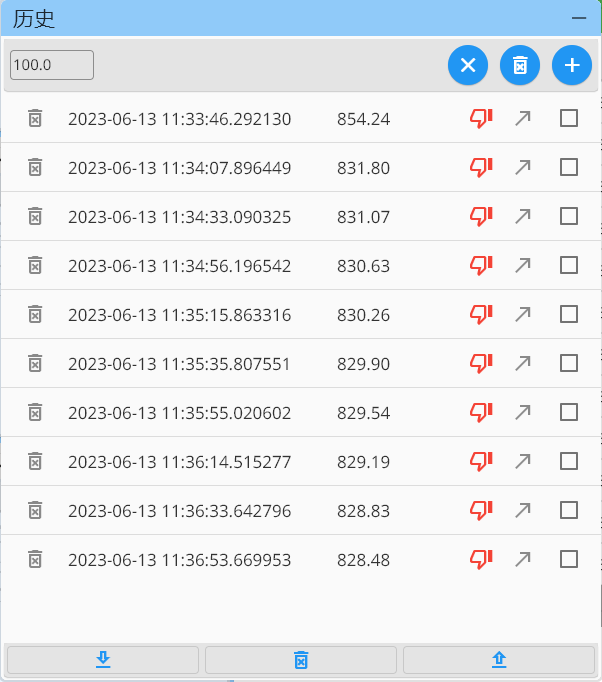Click the bottom delete button

point(301,660)
